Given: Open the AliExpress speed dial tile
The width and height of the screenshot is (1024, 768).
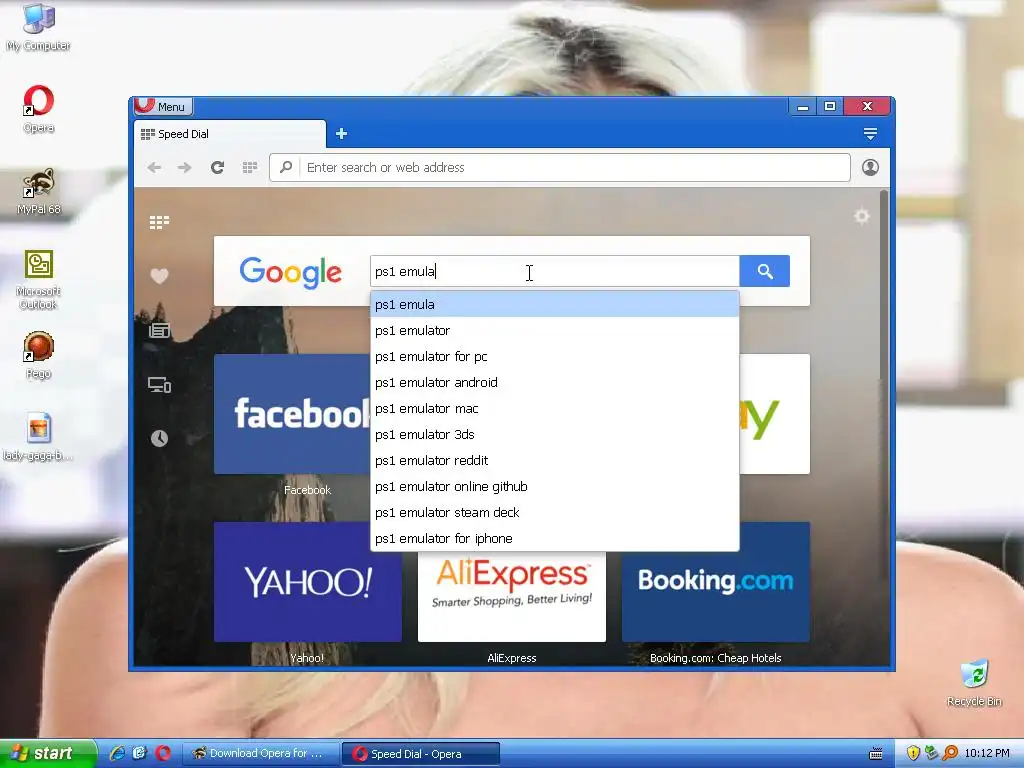Looking at the screenshot, I should coord(512,596).
